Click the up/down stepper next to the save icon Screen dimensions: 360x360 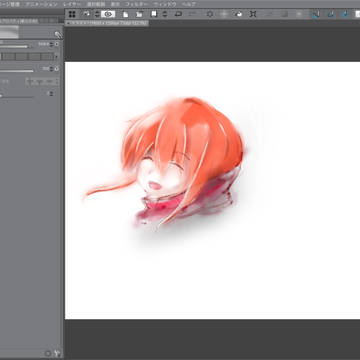tap(165, 14)
